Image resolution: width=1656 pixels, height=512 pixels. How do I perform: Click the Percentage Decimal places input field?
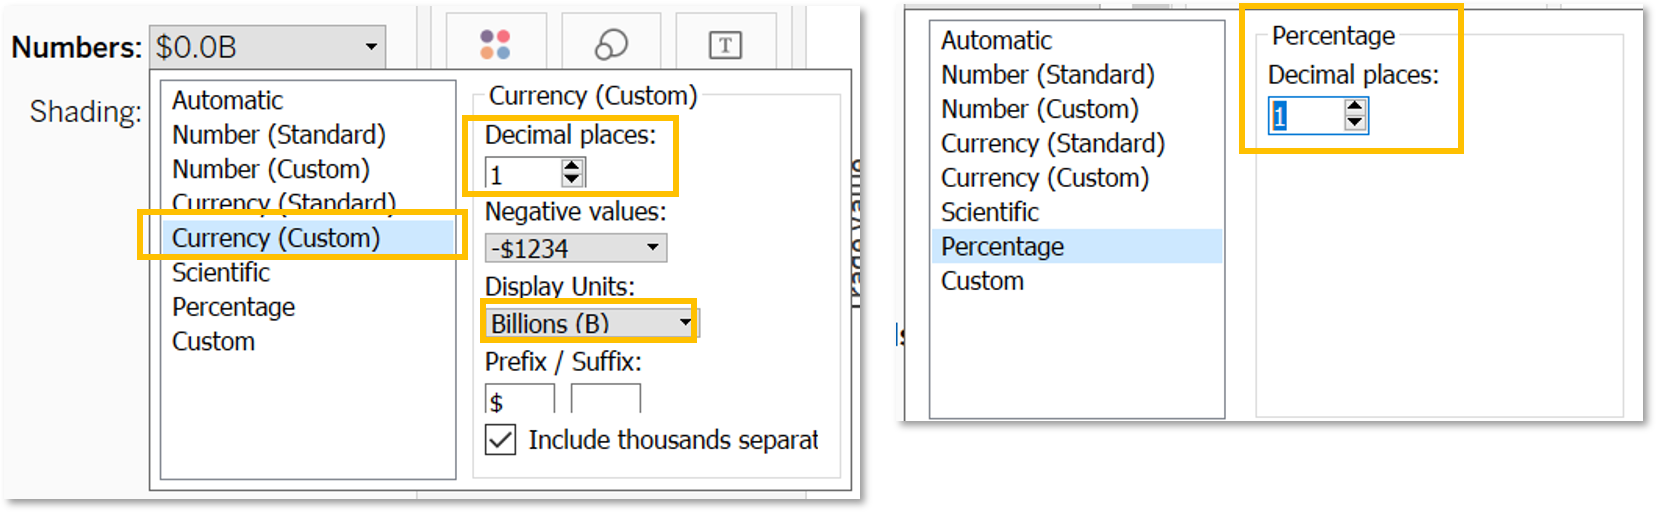click(1305, 116)
